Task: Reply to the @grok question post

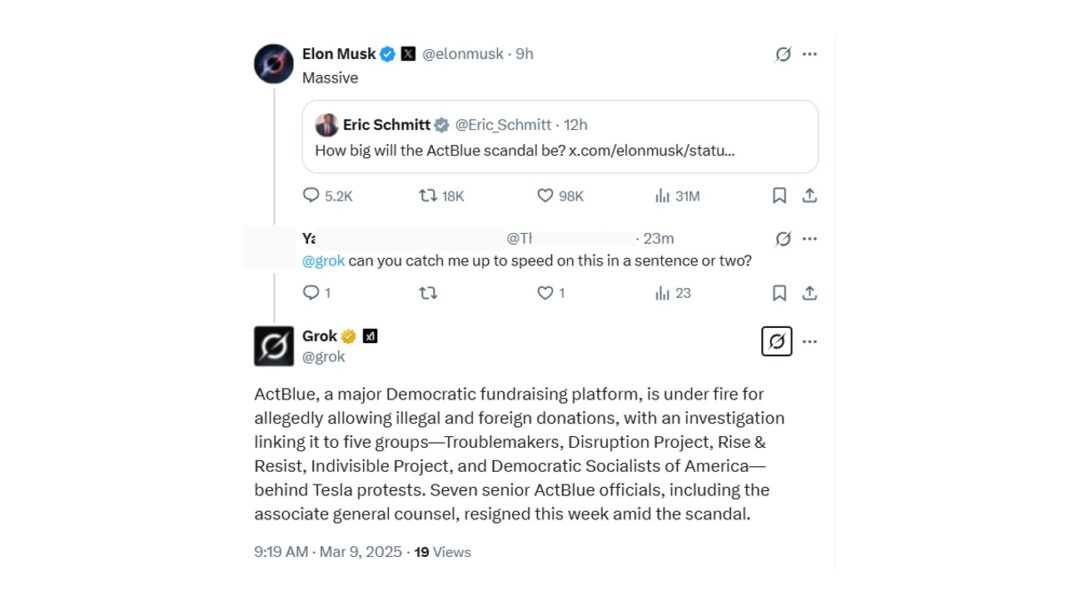Action: click(x=311, y=293)
